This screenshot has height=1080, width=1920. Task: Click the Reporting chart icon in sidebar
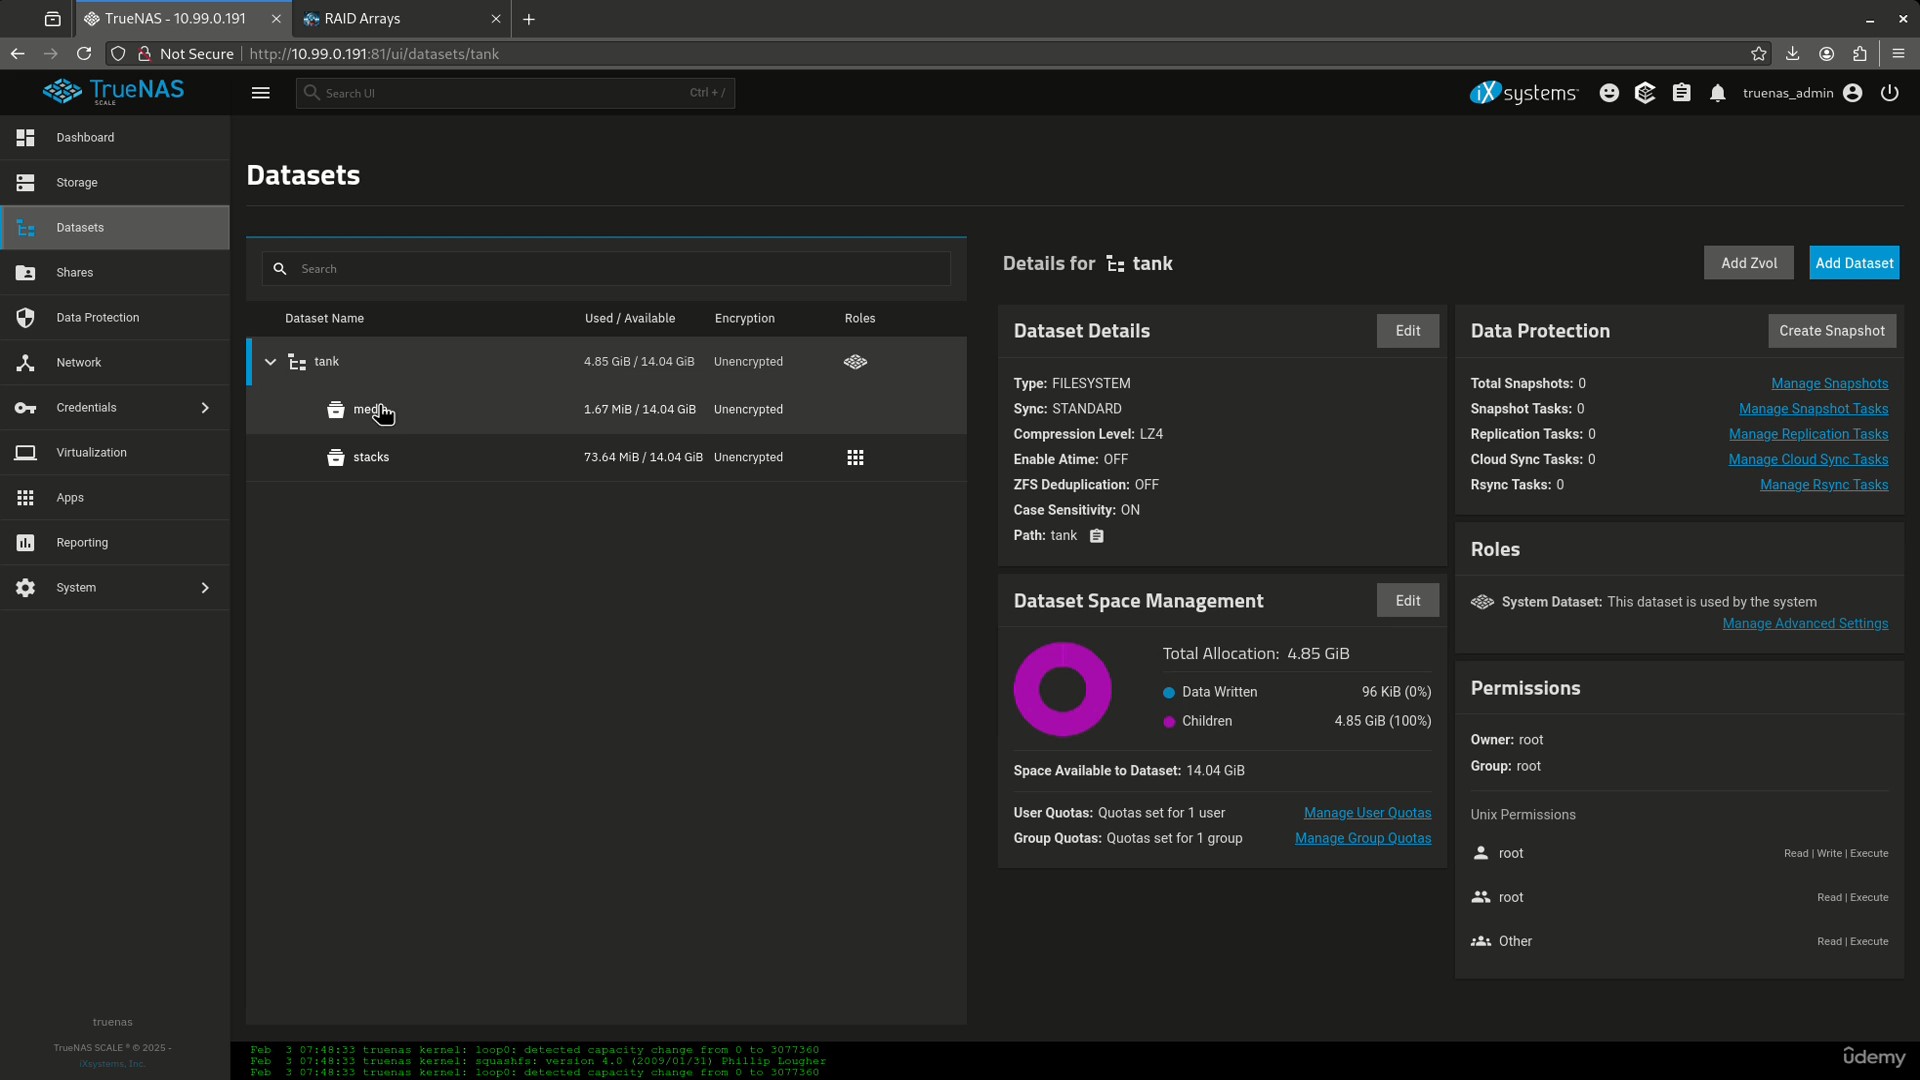coord(26,542)
